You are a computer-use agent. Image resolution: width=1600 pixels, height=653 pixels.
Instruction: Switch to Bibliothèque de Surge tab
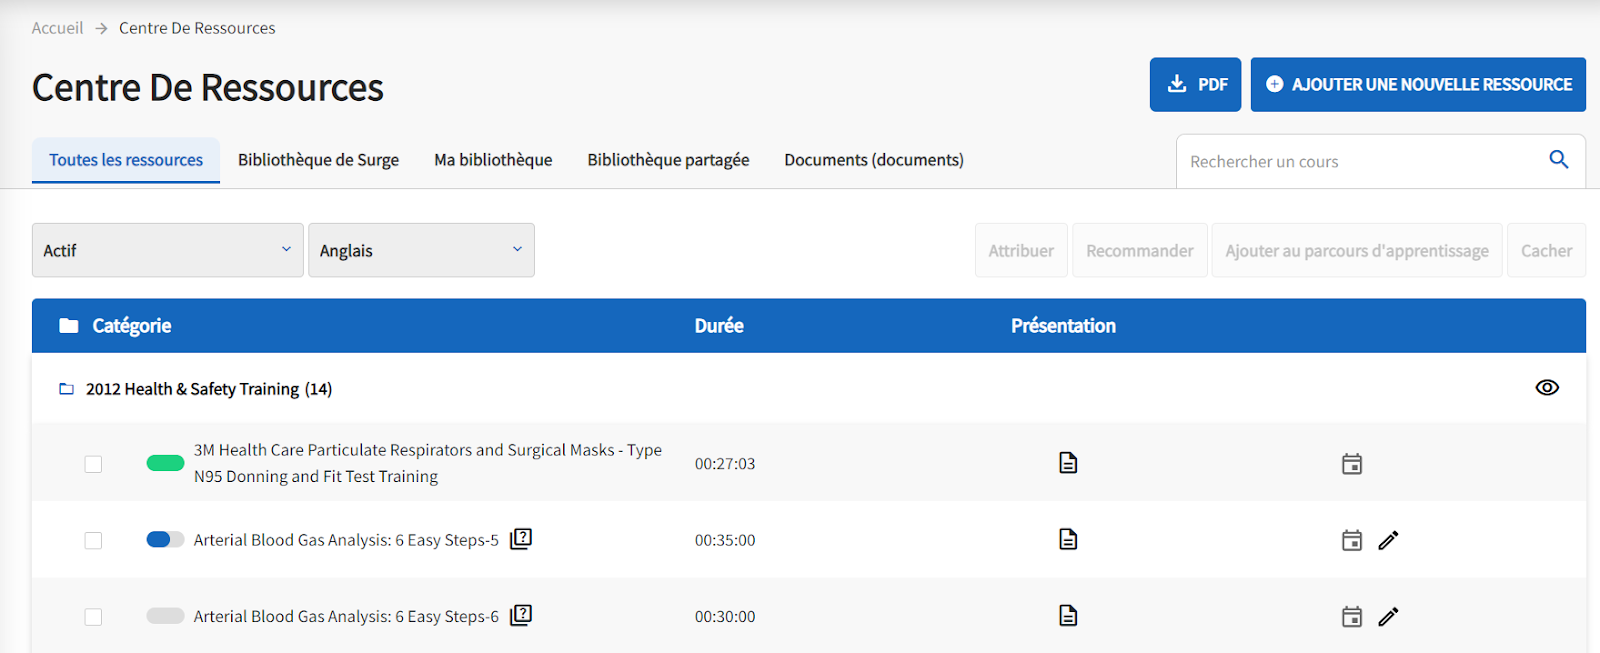[x=318, y=160]
